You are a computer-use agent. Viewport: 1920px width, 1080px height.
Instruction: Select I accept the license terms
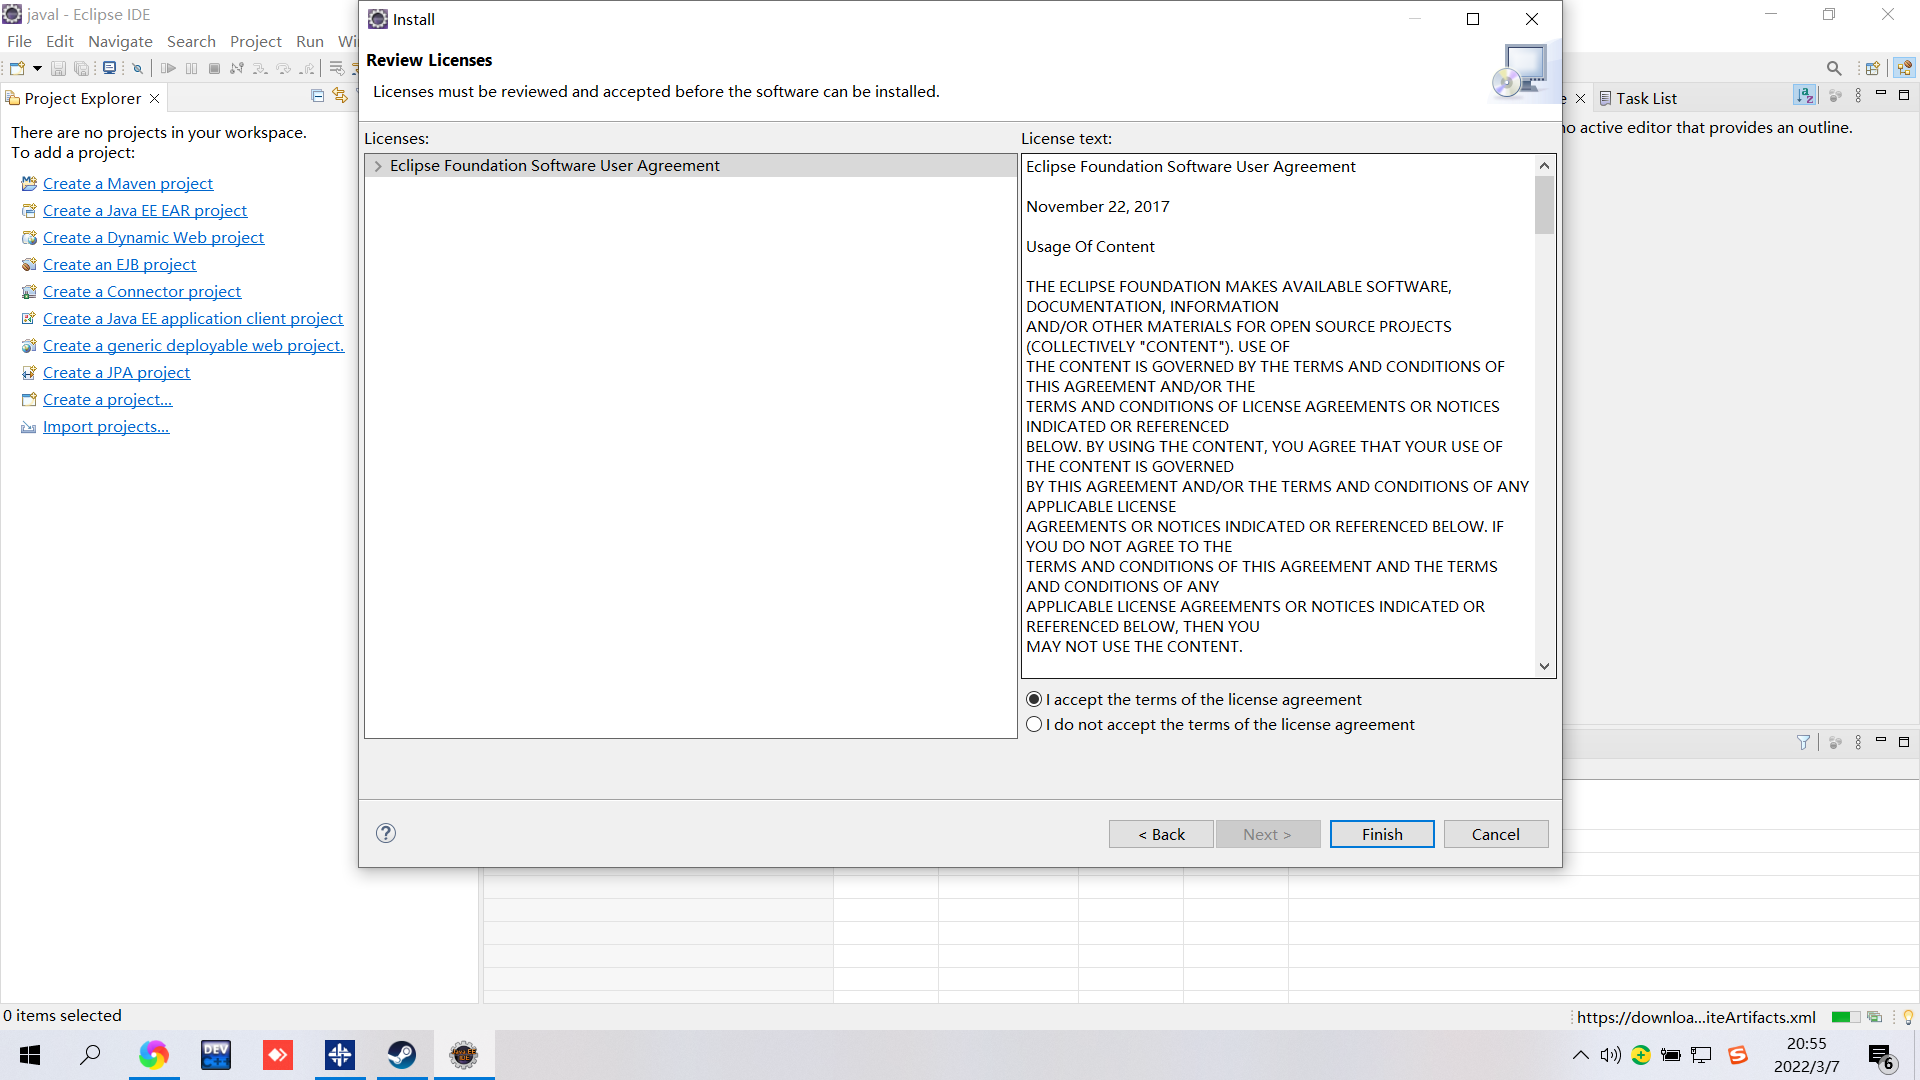point(1035,699)
